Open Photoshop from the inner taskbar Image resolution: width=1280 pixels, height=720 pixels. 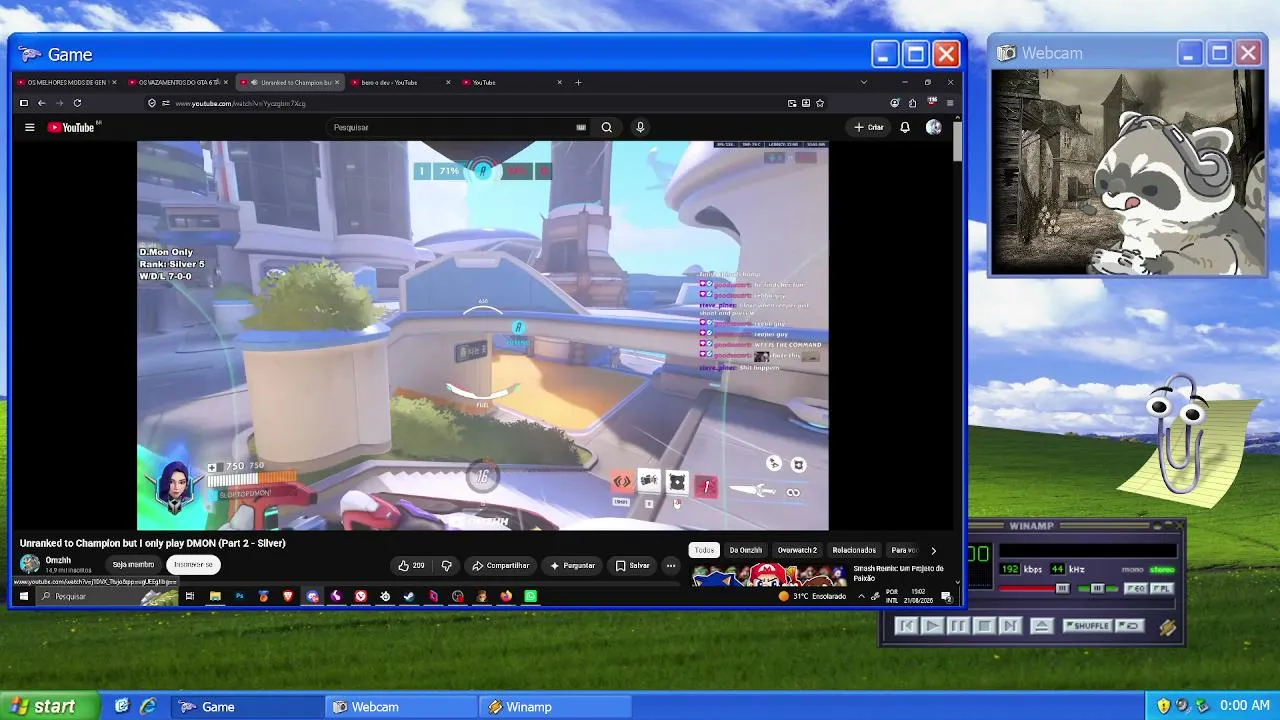[x=239, y=596]
